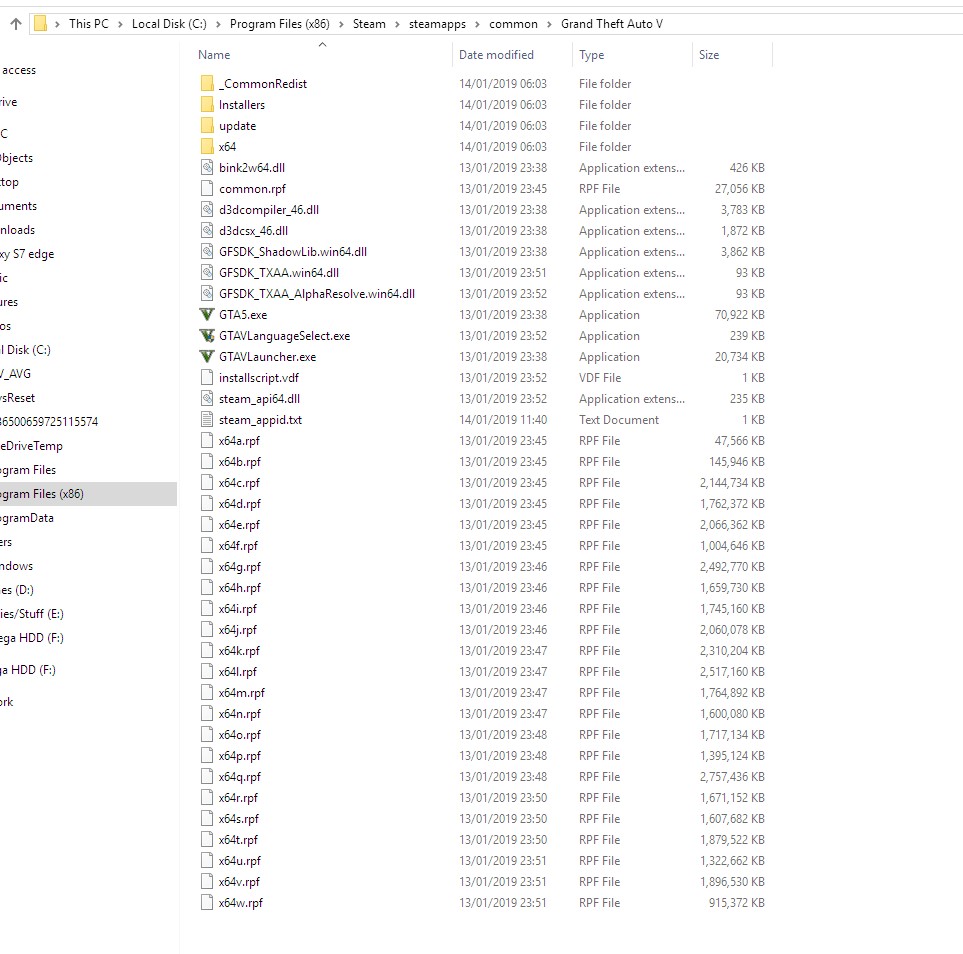Navigate to Steam breadcrumb
Viewport: 963px width, 954px height.
pos(369,24)
